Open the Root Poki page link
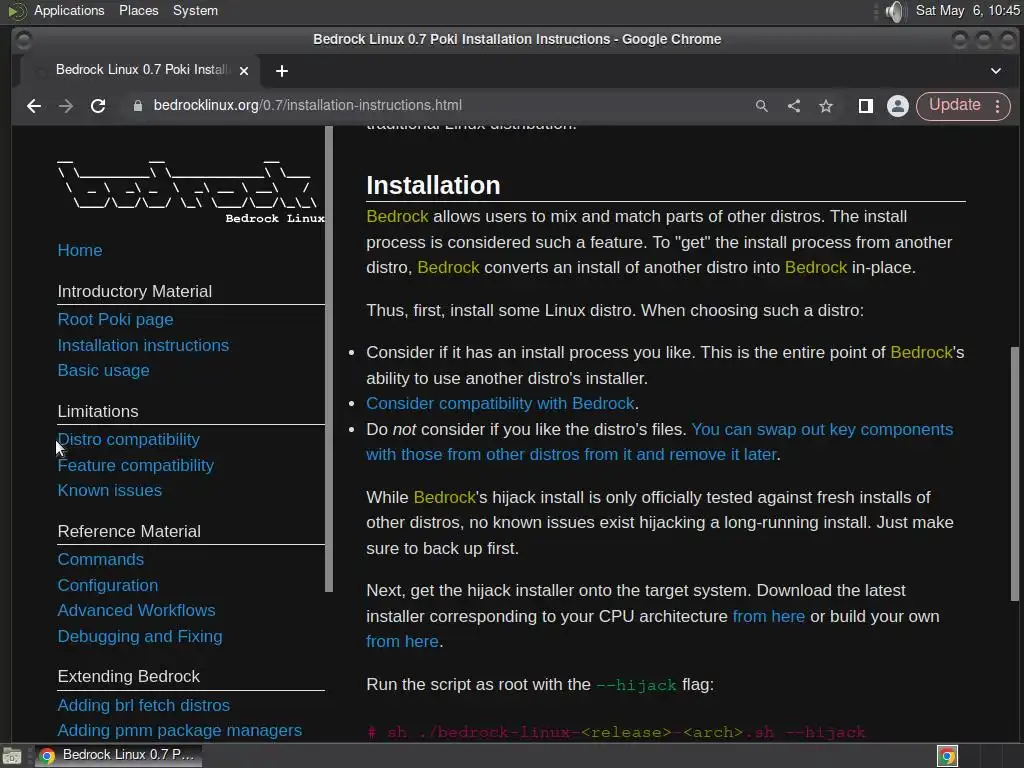 [x=115, y=319]
